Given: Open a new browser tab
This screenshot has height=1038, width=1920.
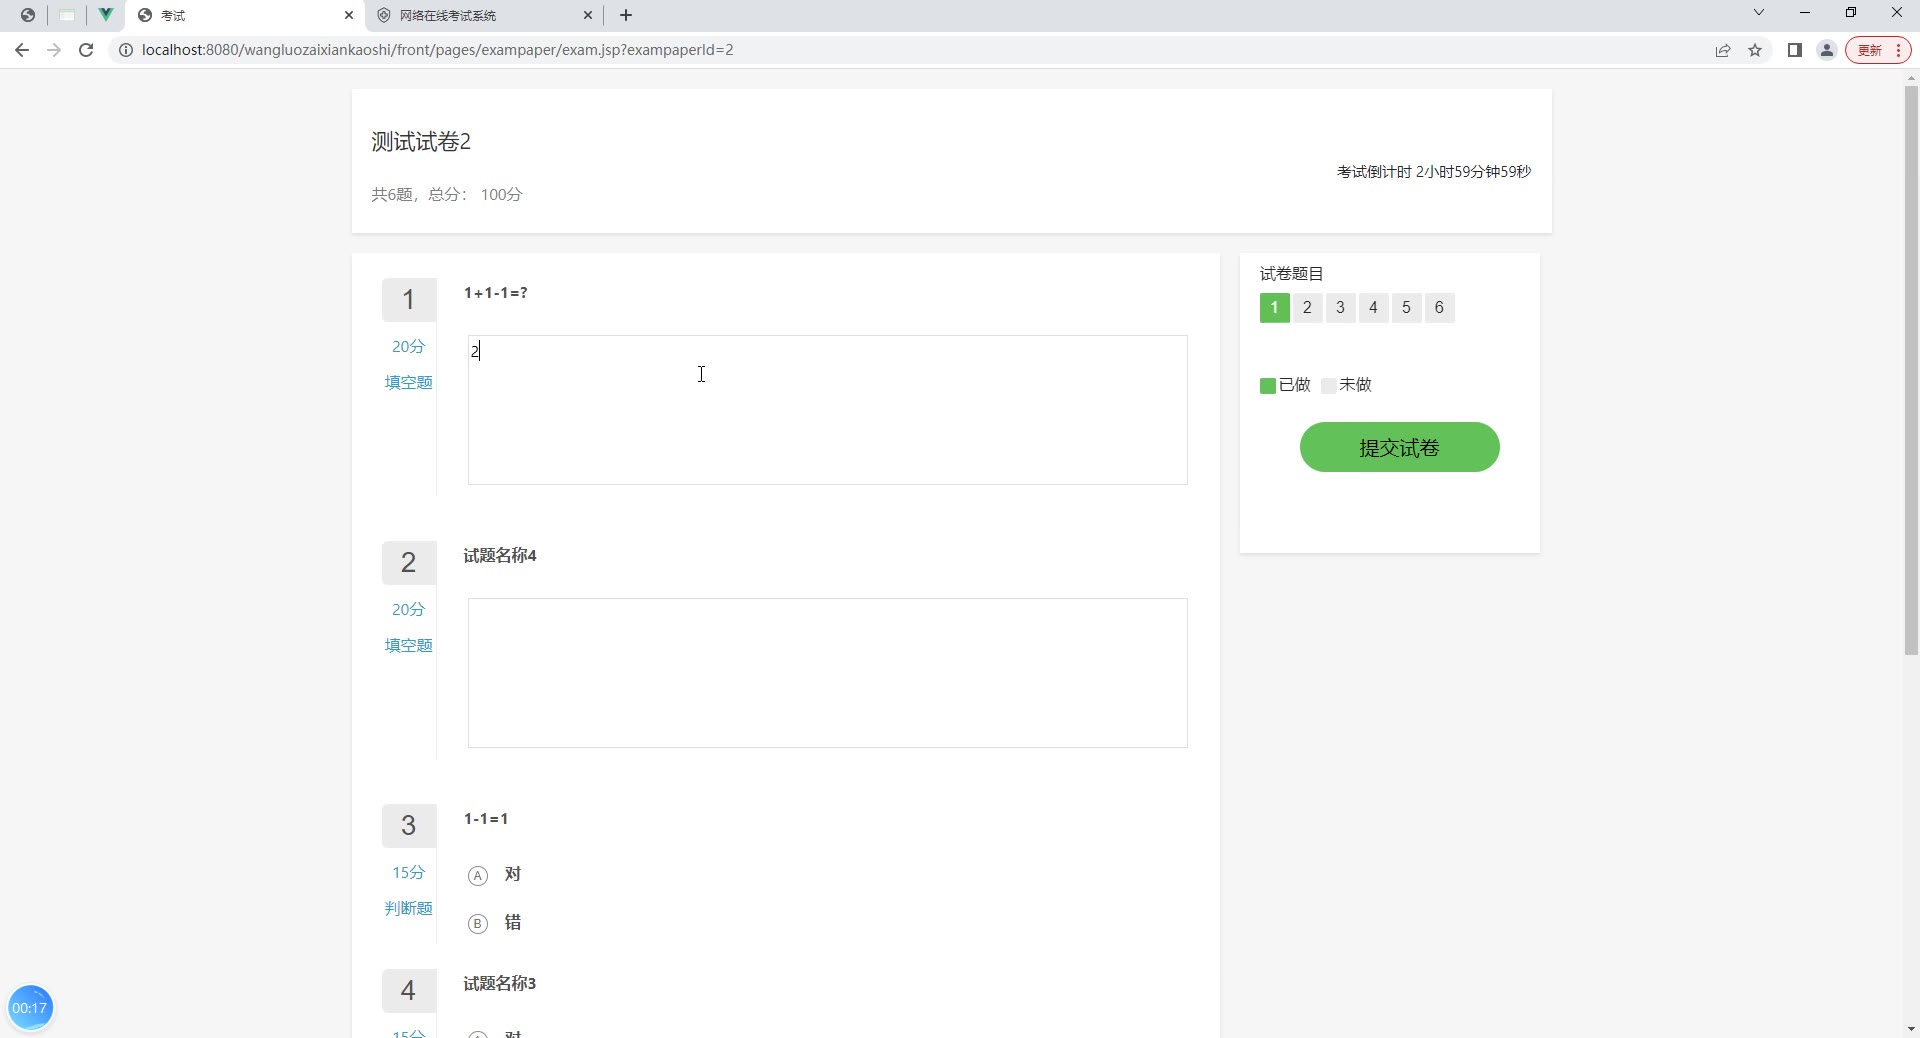Looking at the screenshot, I should click(x=626, y=15).
